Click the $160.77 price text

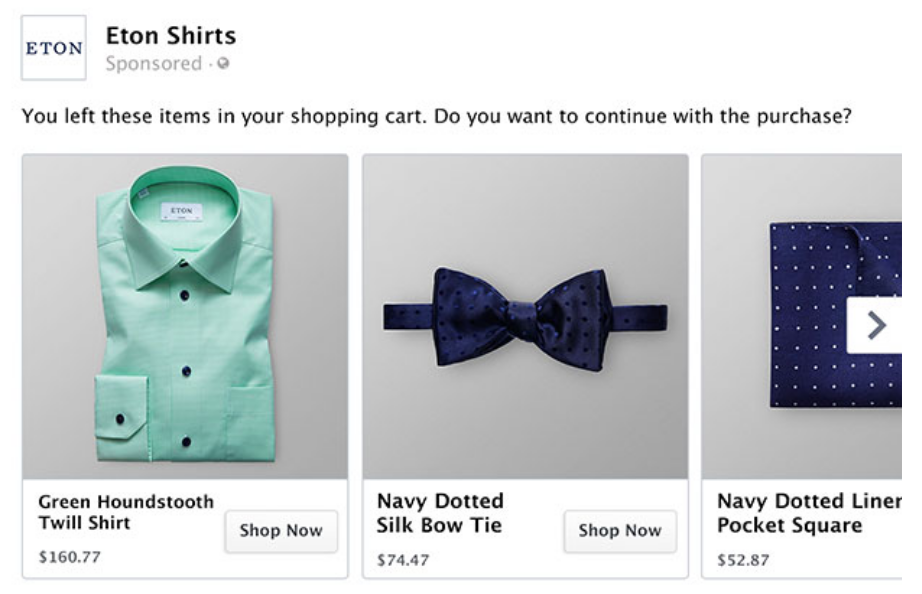[x=69, y=557]
